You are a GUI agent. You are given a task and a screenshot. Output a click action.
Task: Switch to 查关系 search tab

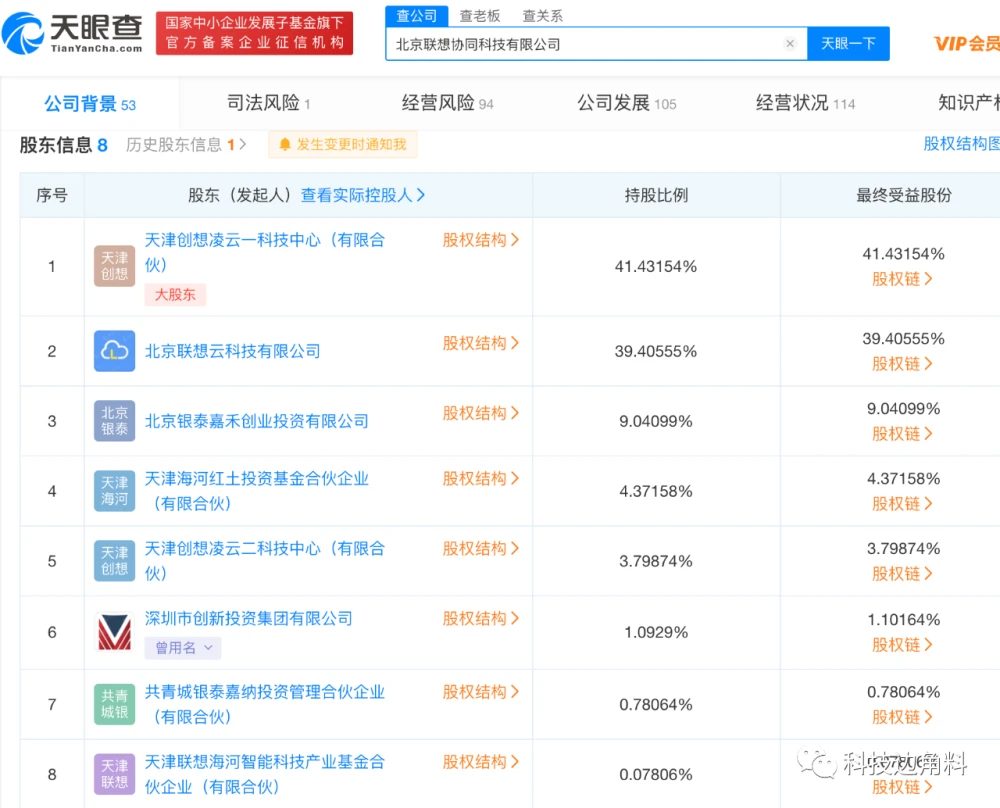pos(542,16)
